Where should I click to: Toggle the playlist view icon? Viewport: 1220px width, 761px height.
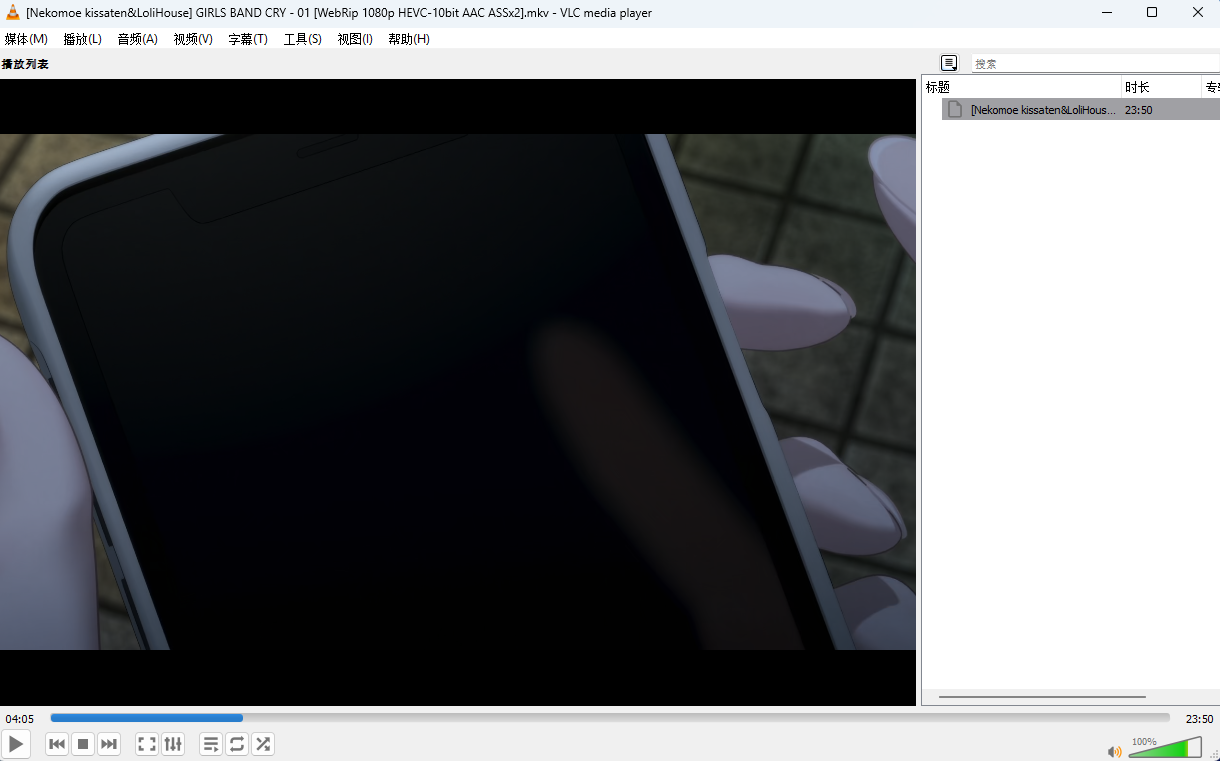(211, 744)
